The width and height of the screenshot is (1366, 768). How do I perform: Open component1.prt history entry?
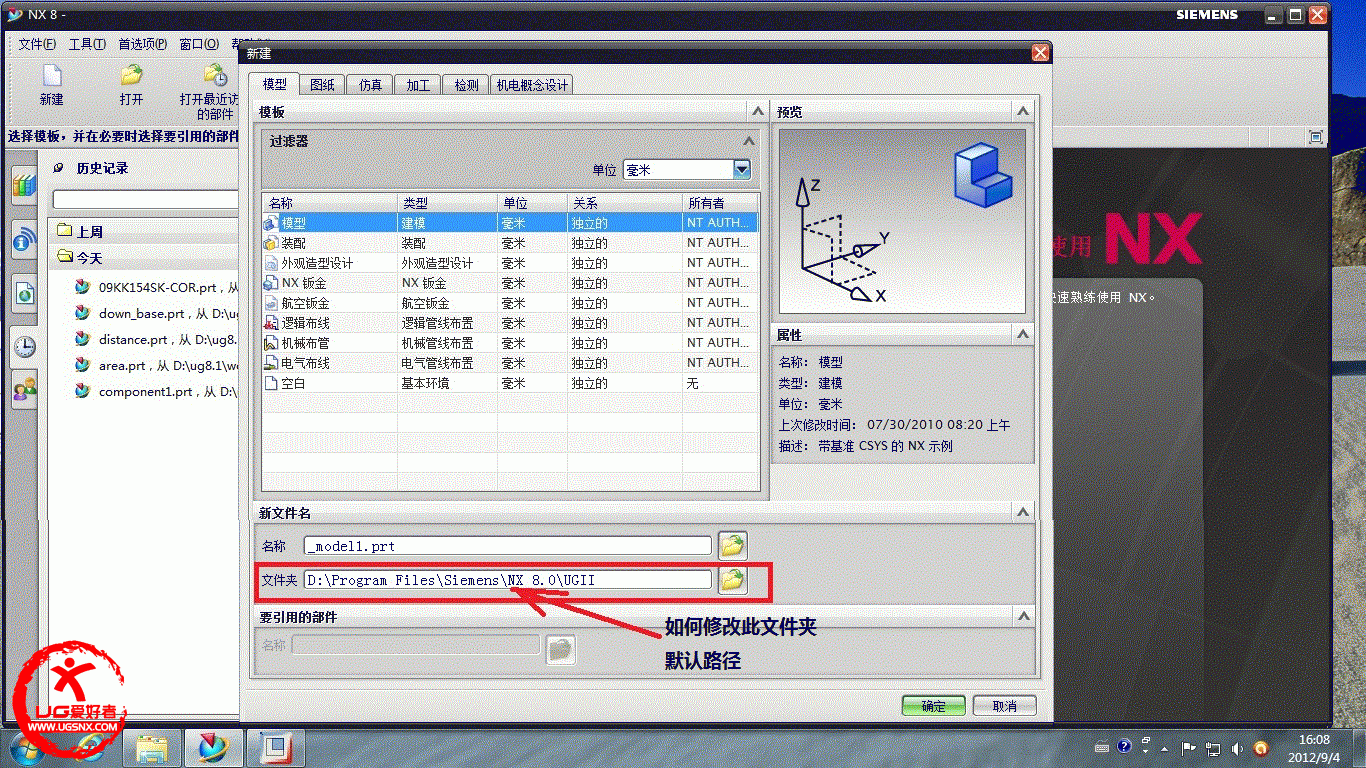[x=157, y=392]
